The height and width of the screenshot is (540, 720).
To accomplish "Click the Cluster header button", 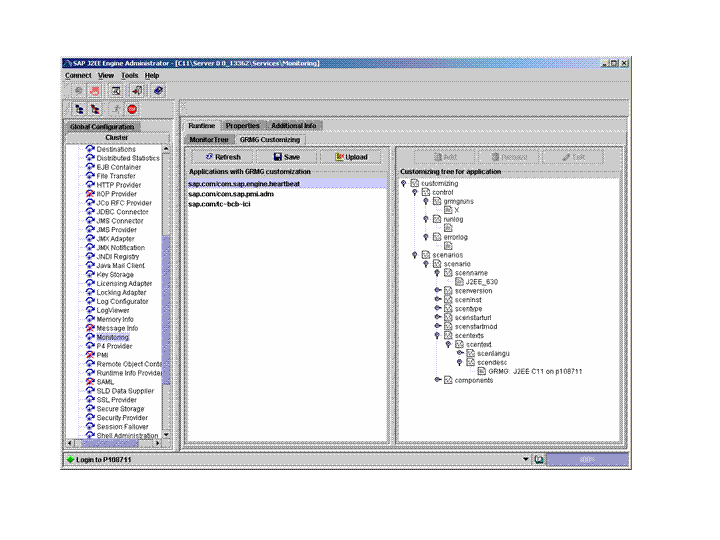I will (117, 137).
